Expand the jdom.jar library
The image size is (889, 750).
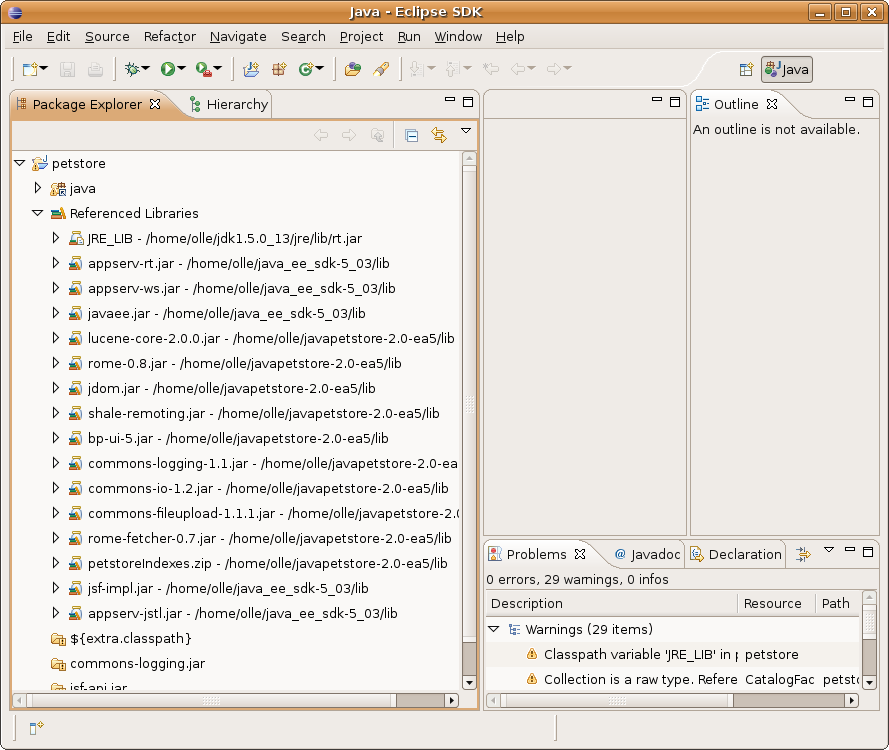(x=56, y=388)
